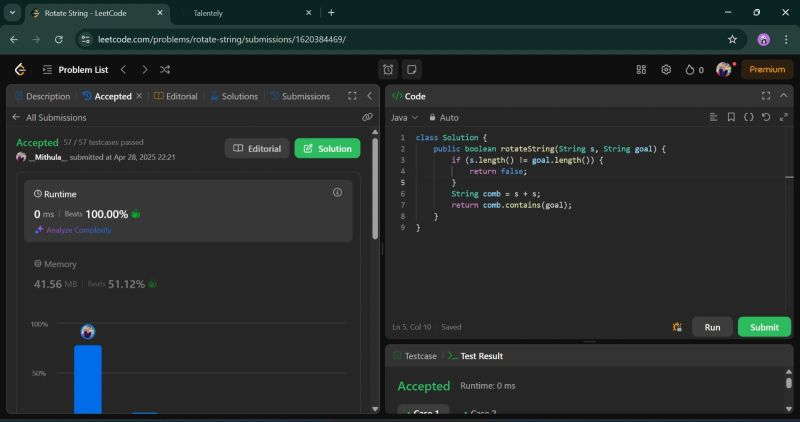Click the green Solution button
The image size is (800, 422).
point(328,148)
